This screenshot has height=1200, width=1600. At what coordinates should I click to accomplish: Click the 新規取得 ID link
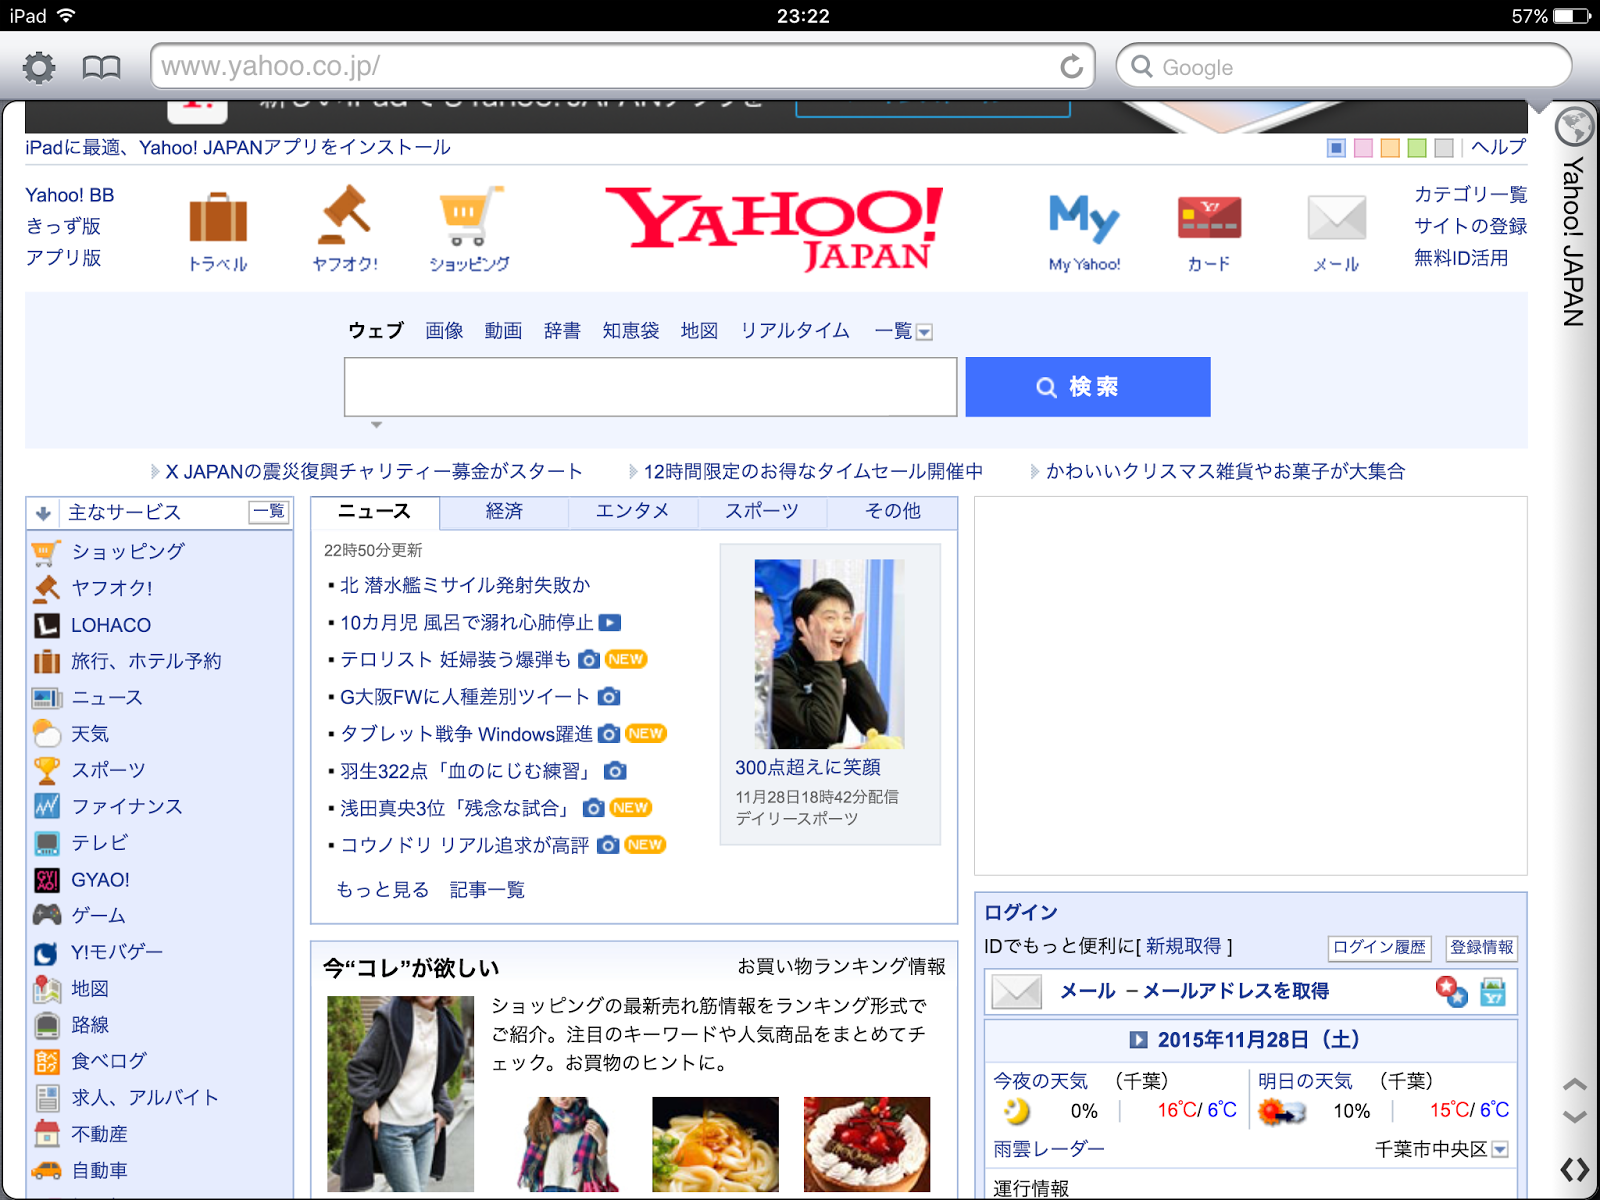coord(1184,946)
